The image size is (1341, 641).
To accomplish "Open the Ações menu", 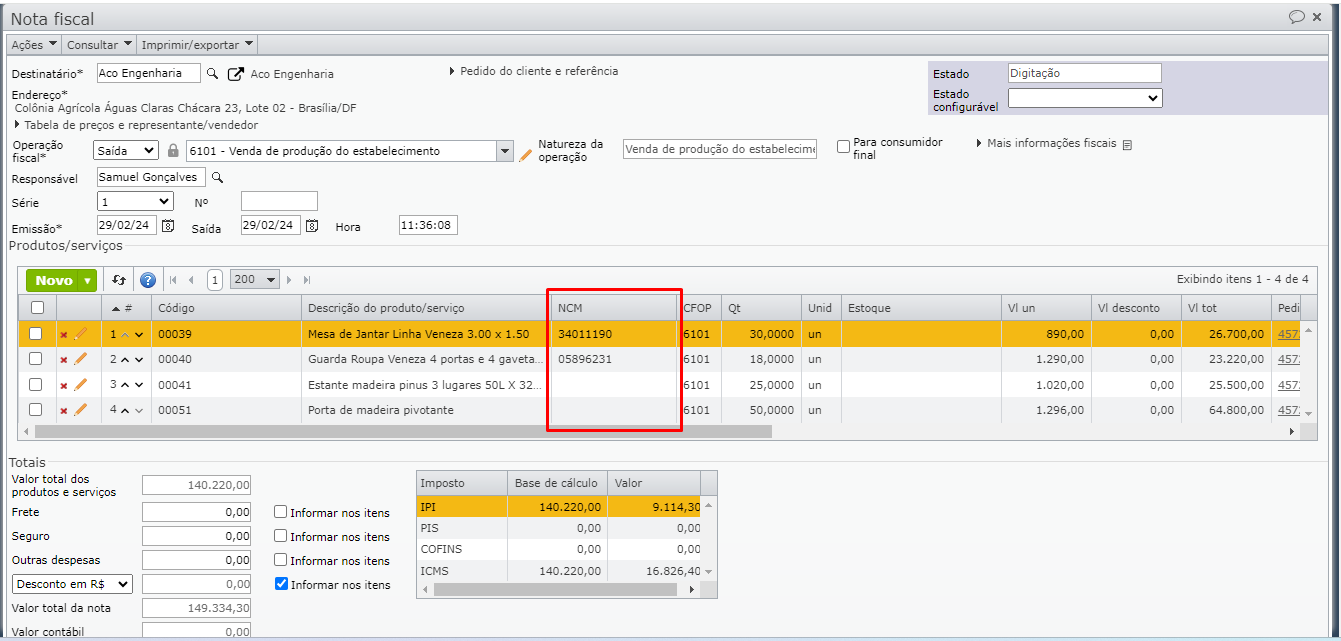I will [x=34, y=45].
